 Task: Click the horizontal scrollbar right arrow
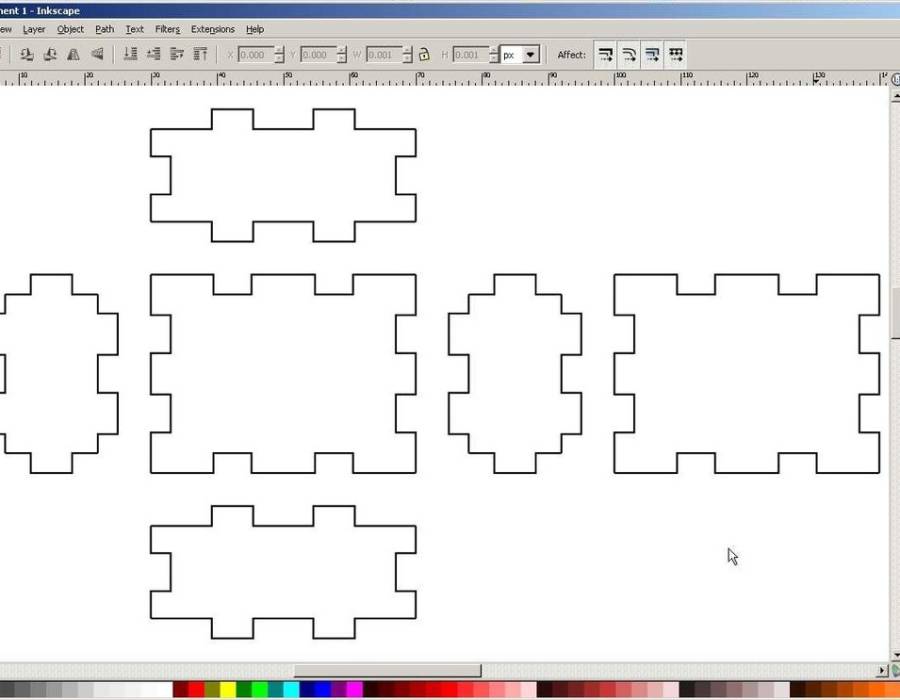tap(883, 670)
